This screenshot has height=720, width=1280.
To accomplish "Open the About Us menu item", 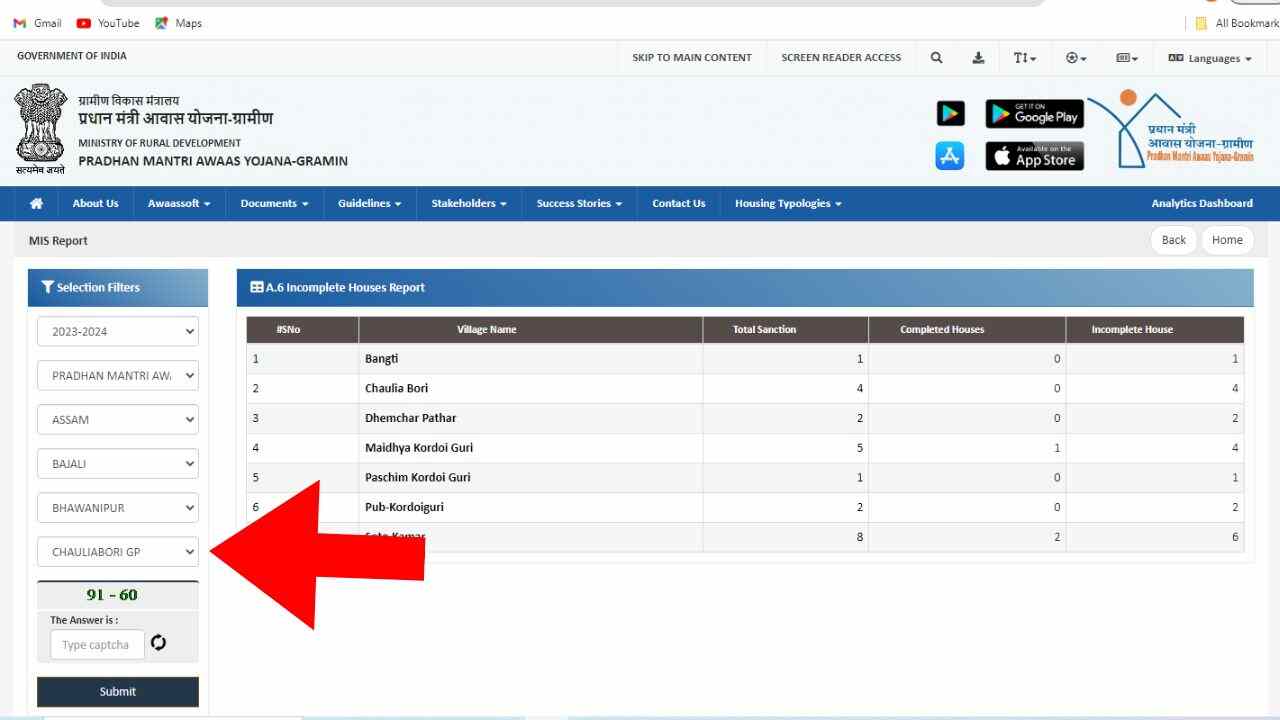I will click(x=95, y=203).
